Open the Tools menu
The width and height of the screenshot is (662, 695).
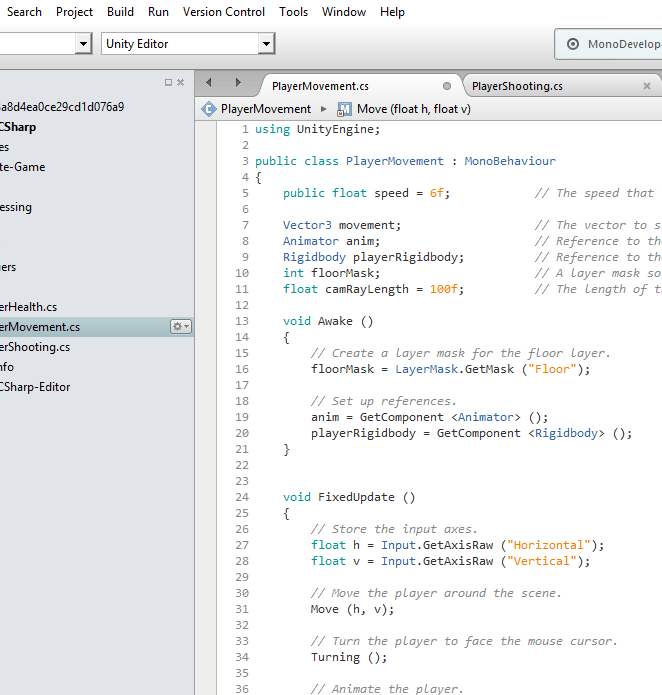293,12
